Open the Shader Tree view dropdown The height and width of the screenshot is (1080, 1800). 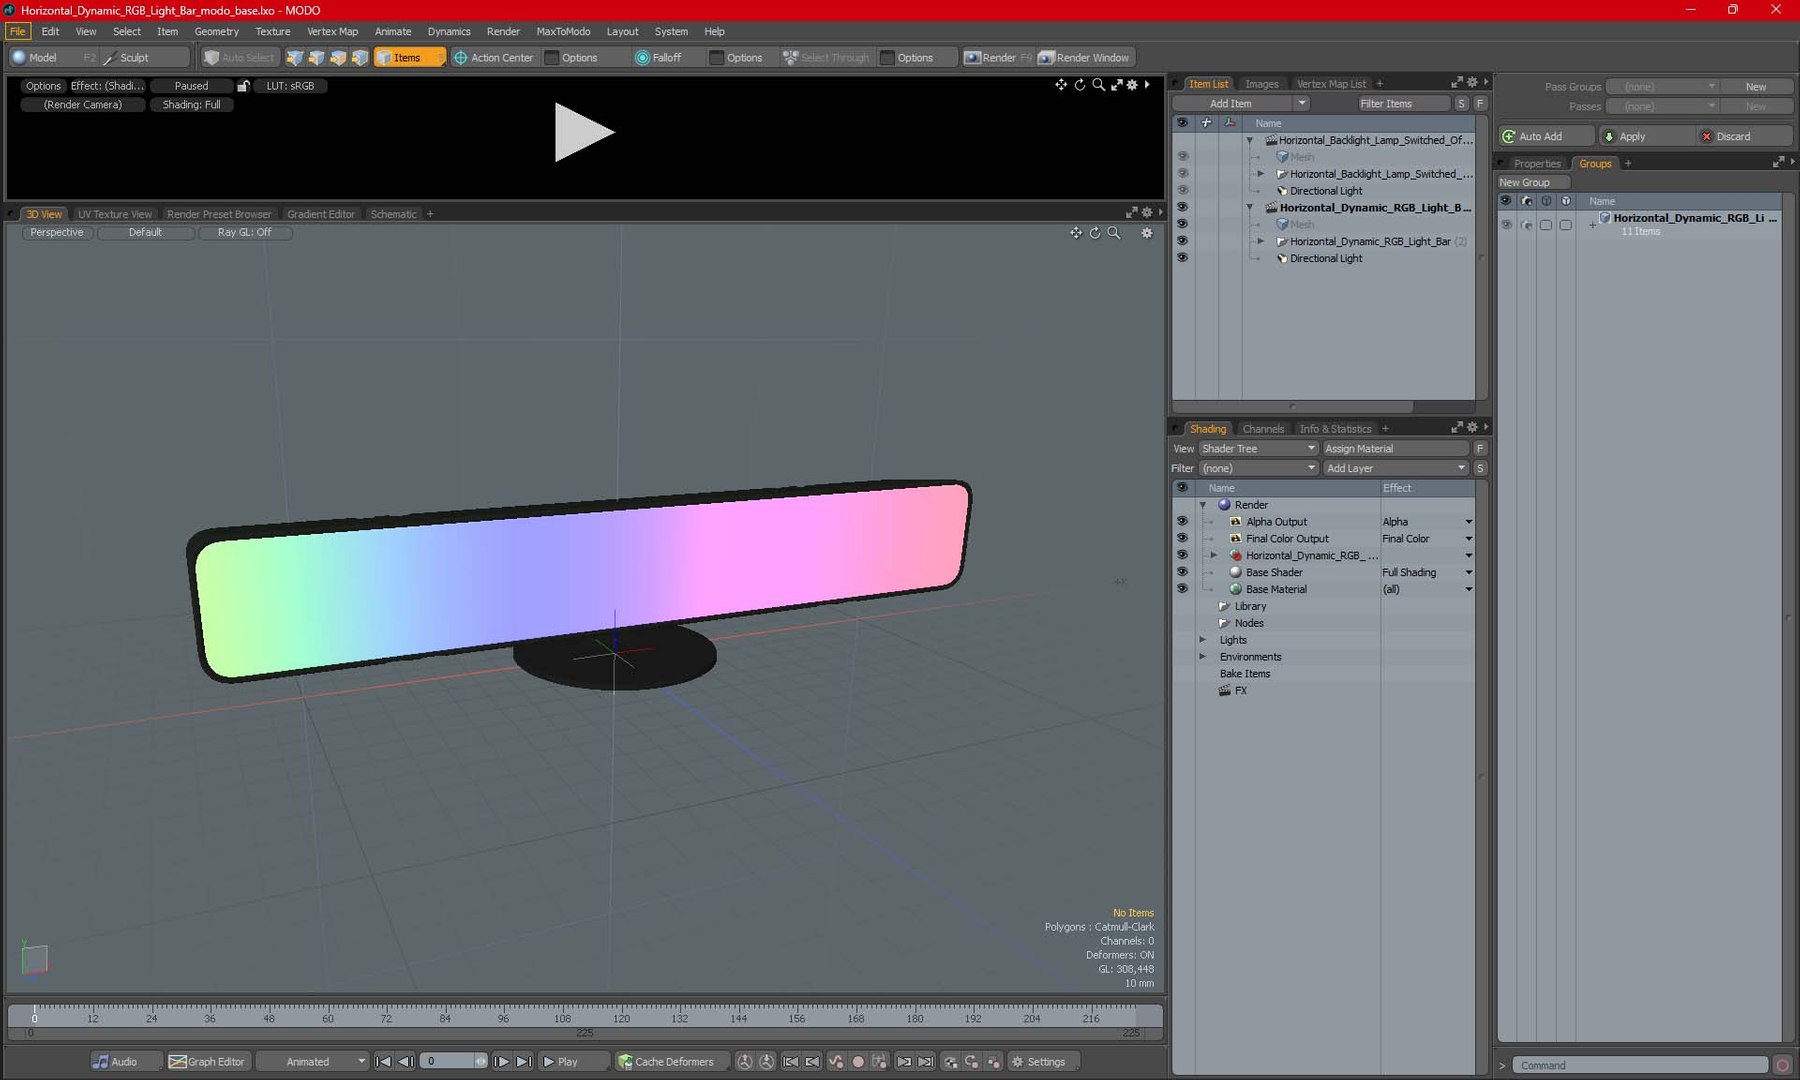1259,448
